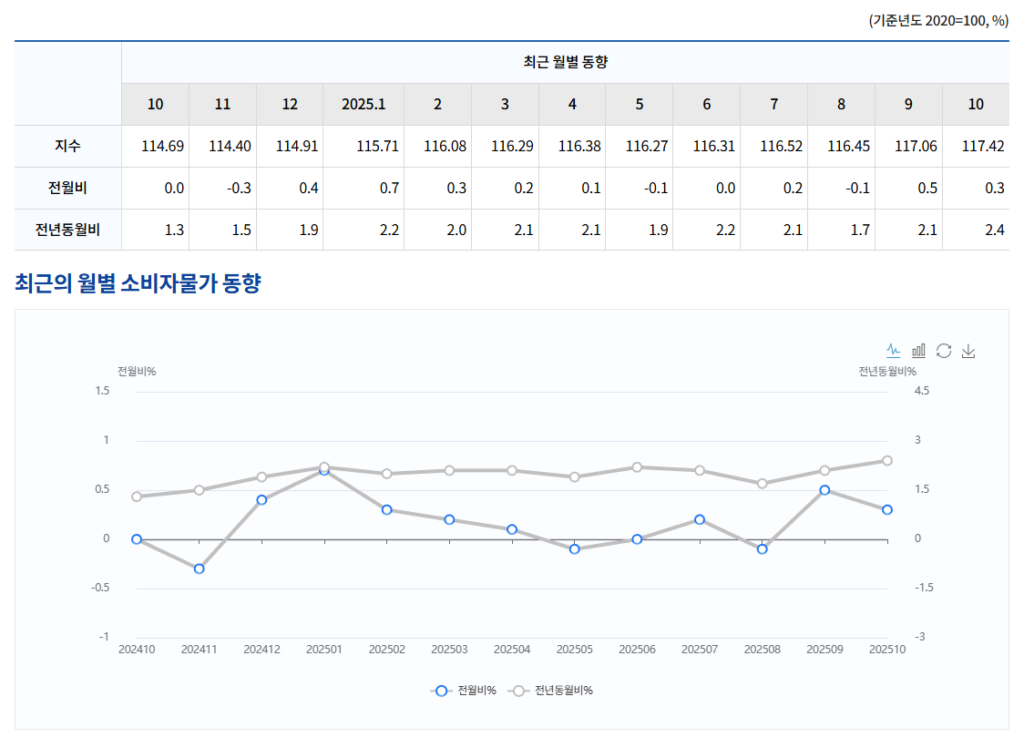1024x748 pixels.
Task: Click gray data point at 202410
Action: click(x=136, y=497)
